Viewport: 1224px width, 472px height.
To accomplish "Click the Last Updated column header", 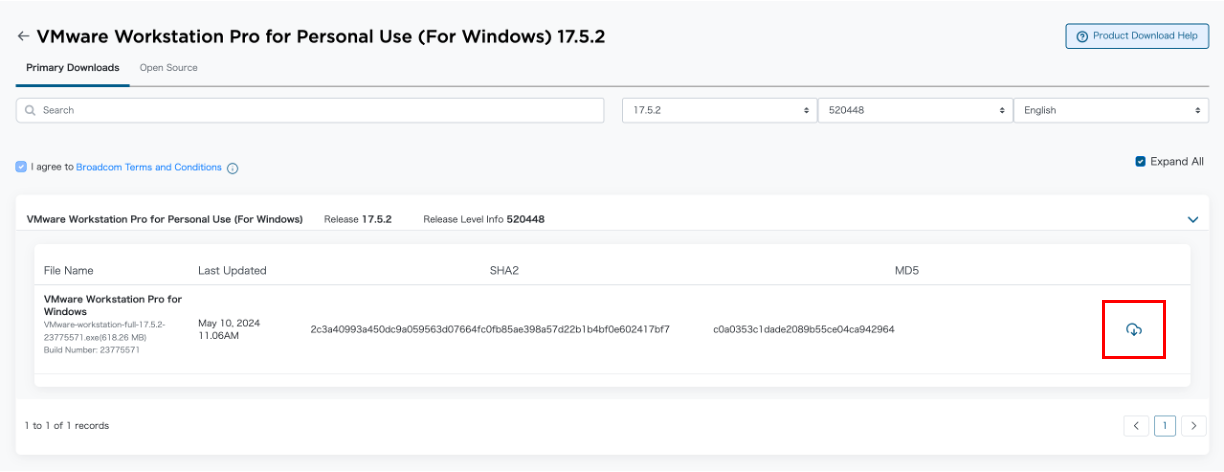I will click(232, 270).
